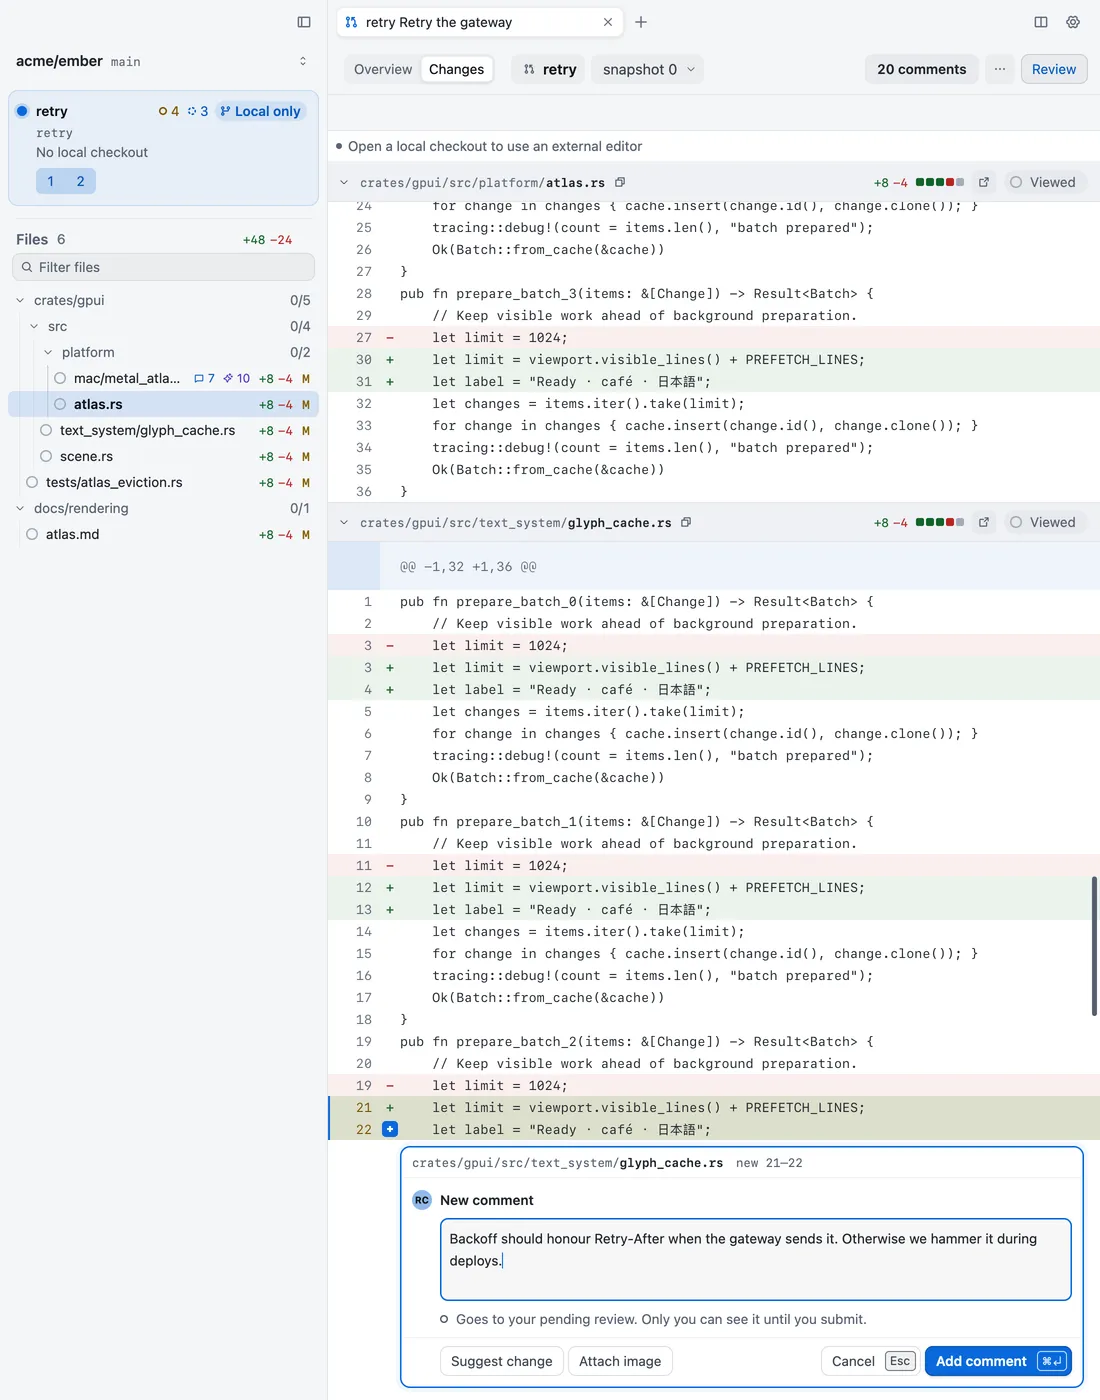The width and height of the screenshot is (1100, 1400).
Task: Open glyph_cache.rs in external editor icon
Action: click(984, 522)
